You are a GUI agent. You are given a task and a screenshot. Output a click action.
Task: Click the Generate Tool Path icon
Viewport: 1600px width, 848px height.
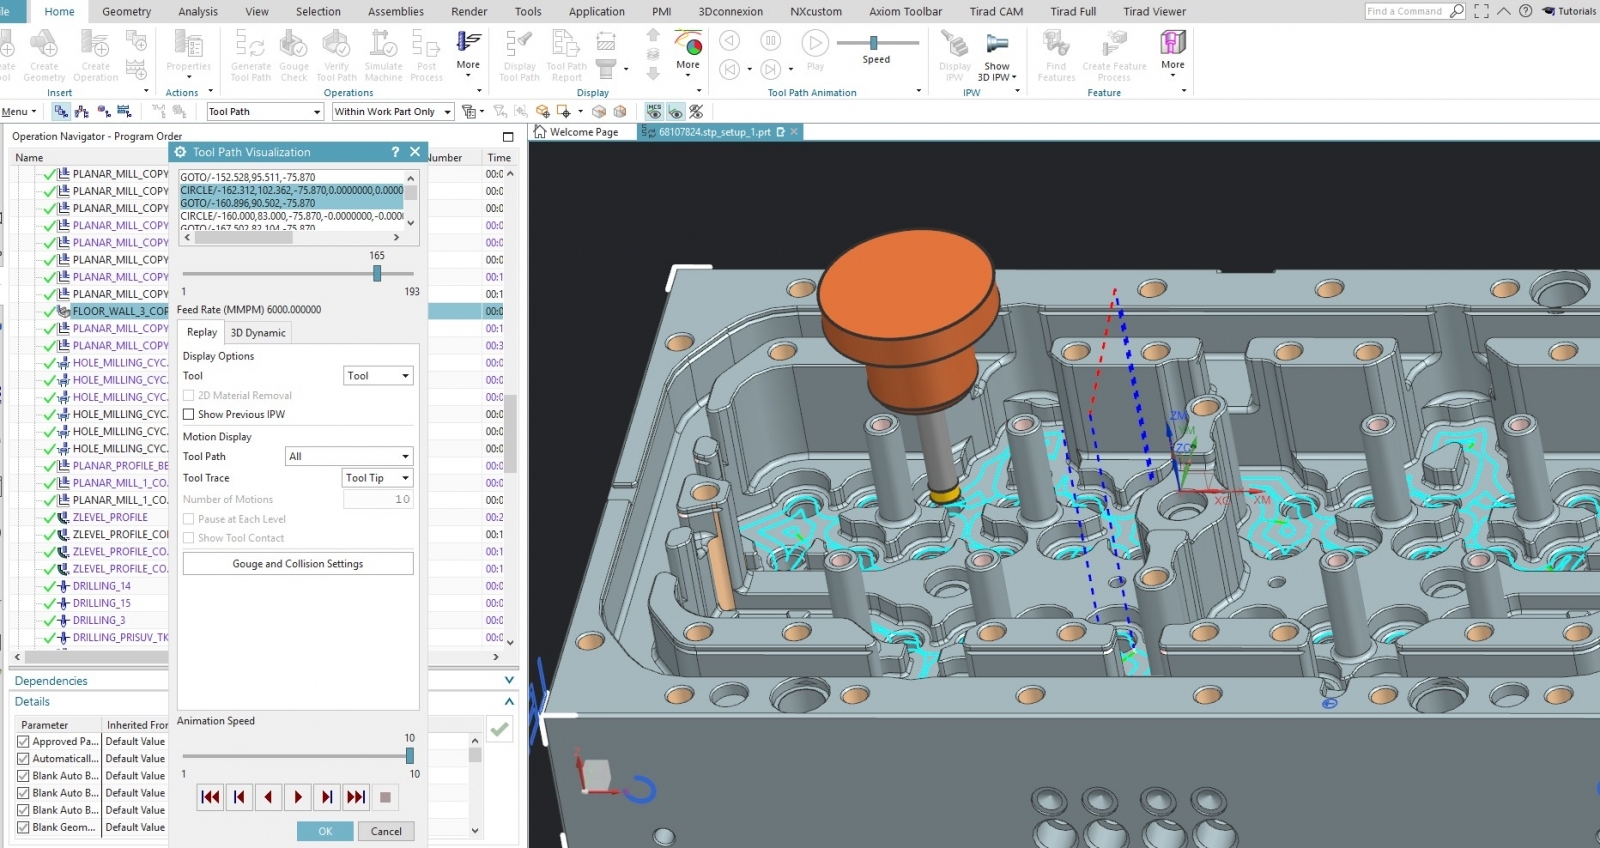(x=250, y=45)
